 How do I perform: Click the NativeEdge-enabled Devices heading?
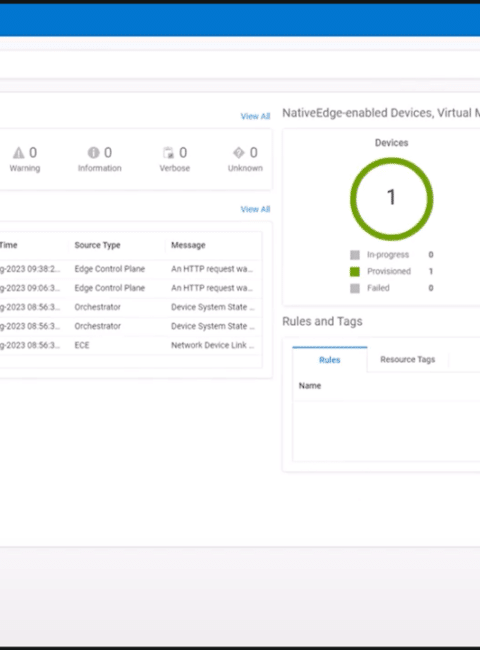381,113
